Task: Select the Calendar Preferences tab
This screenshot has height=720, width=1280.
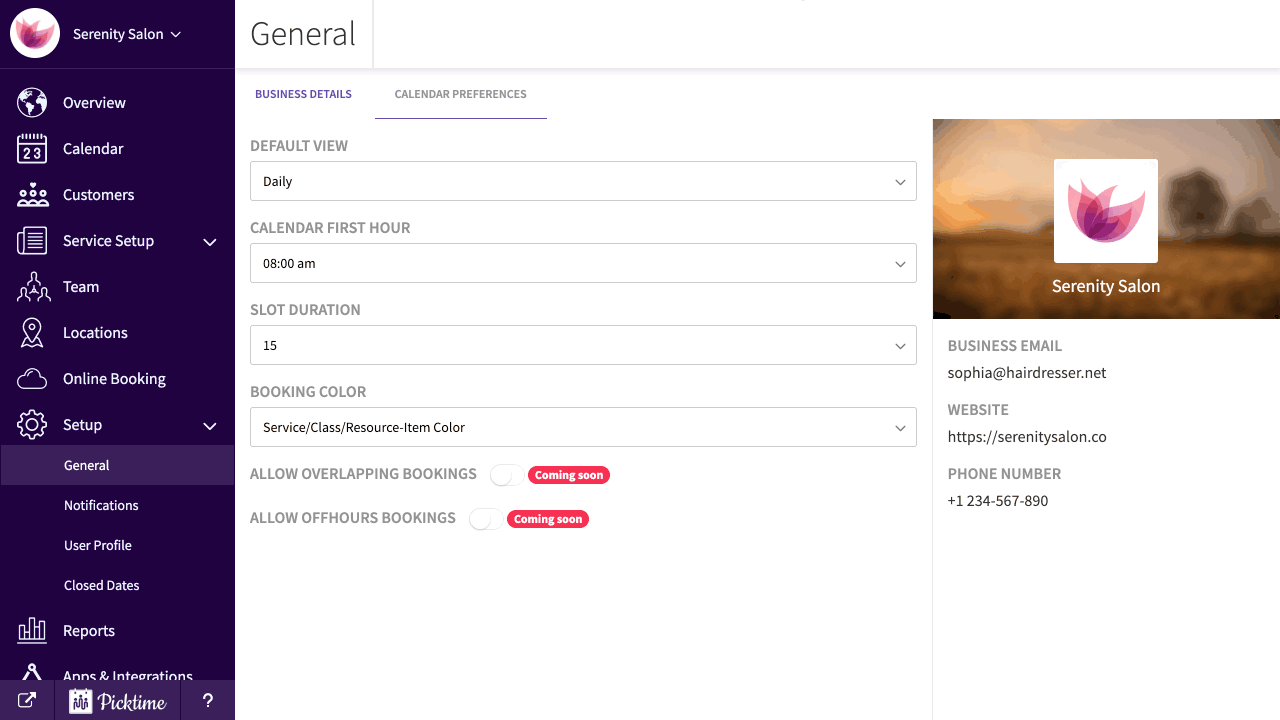Action: point(460,94)
